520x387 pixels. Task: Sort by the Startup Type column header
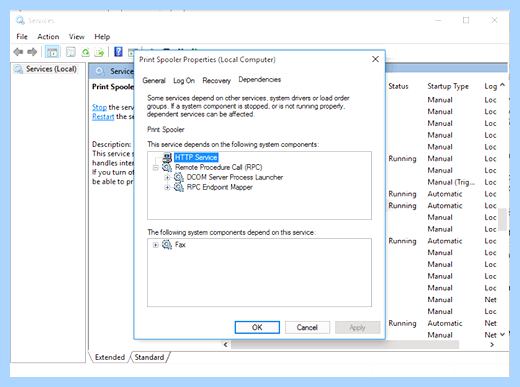pyautogui.click(x=448, y=86)
